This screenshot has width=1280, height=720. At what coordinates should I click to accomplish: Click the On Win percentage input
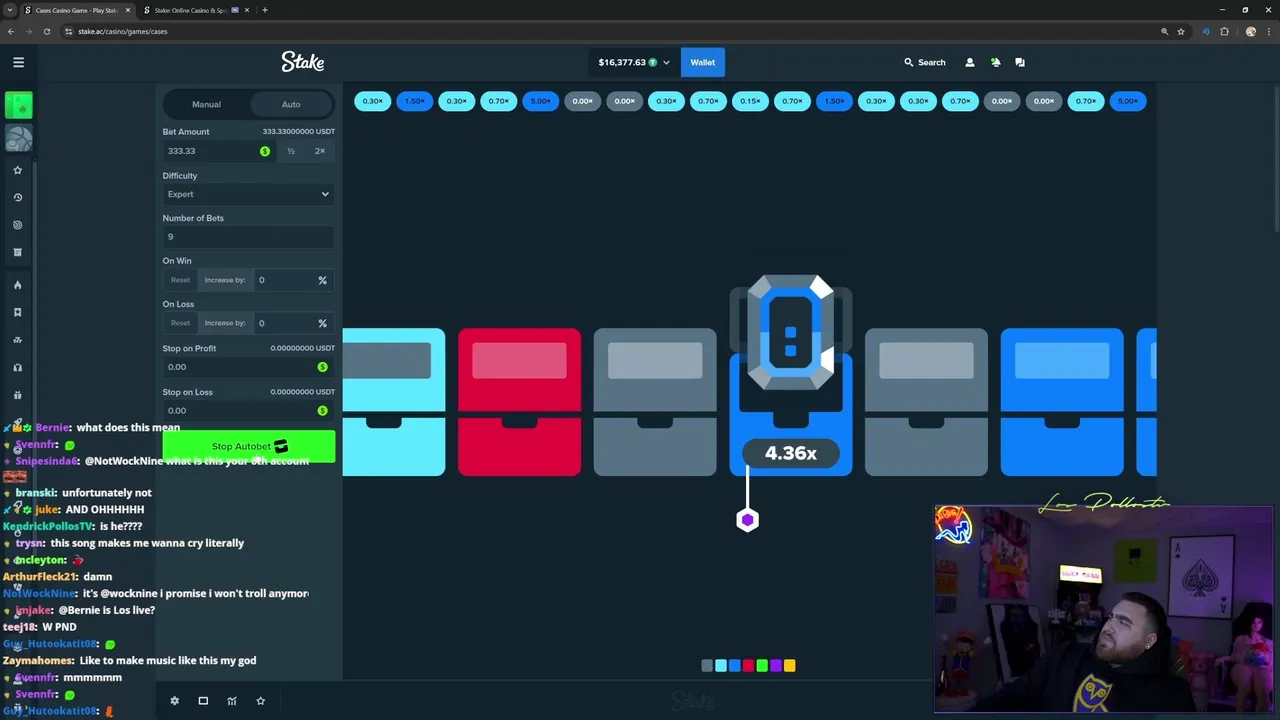click(x=292, y=280)
